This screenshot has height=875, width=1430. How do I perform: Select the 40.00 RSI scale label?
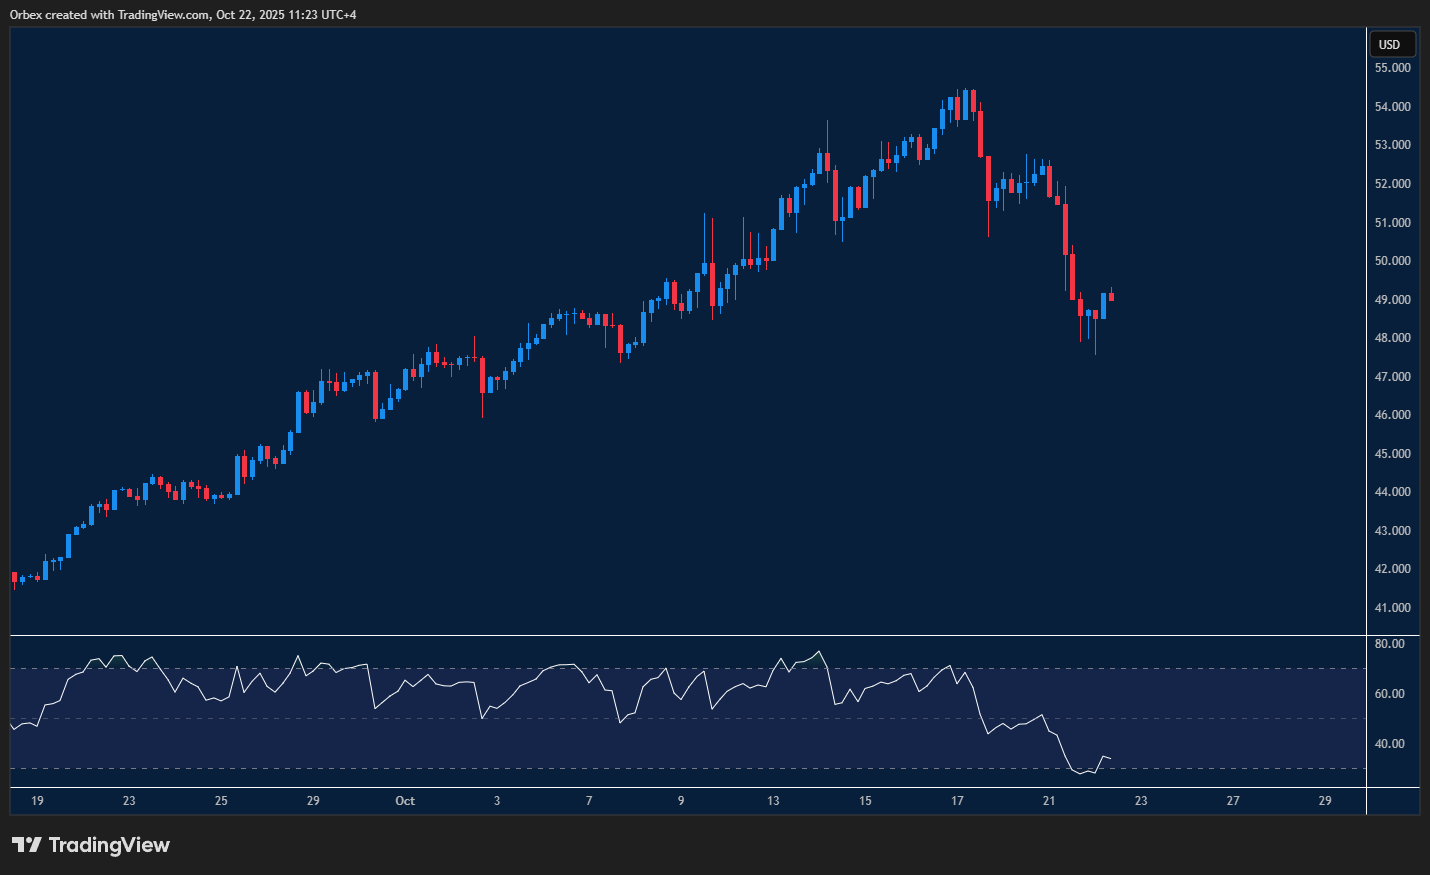tap(1389, 744)
